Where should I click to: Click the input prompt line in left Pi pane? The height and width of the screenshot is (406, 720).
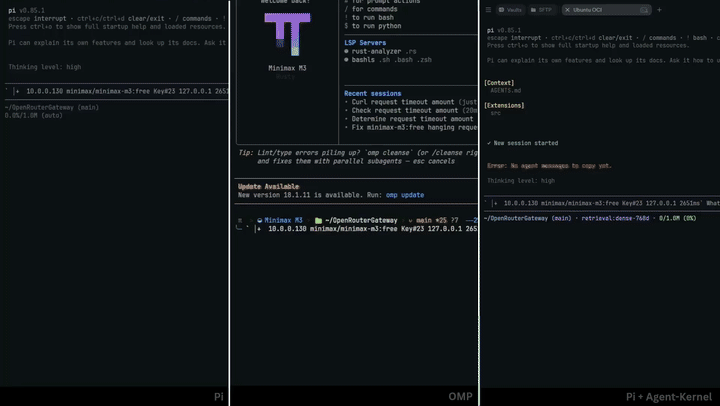click(x=116, y=91)
